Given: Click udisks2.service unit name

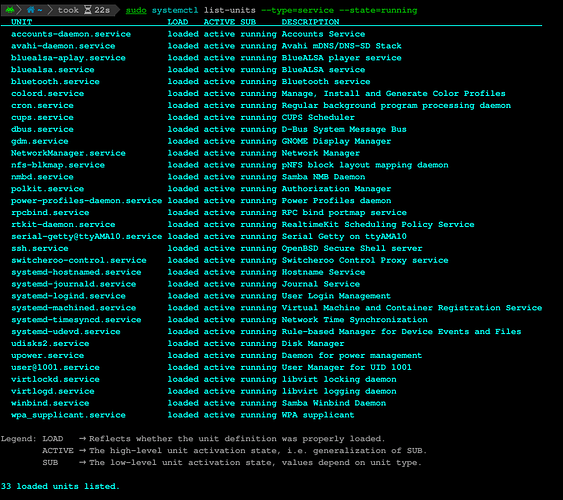Looking at the screenshot, I should 50,344.
